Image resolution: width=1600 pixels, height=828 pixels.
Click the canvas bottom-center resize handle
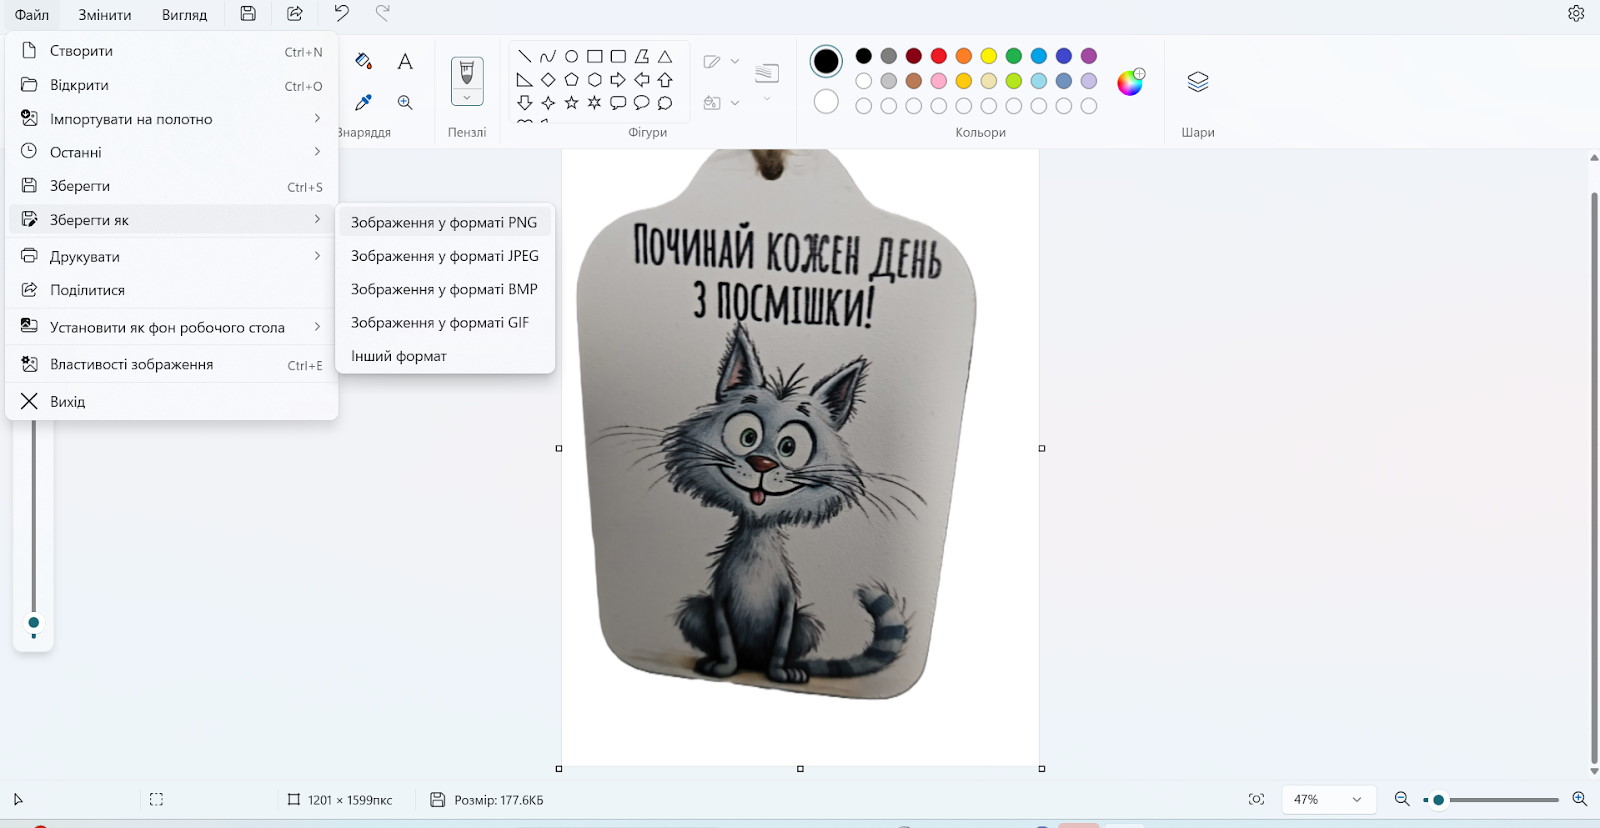tap(800, 769)
